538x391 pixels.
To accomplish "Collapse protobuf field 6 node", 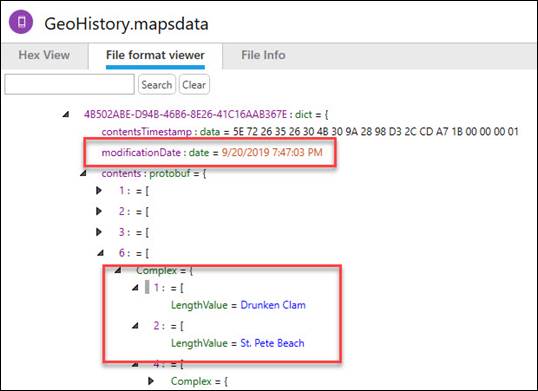I will pos(100,253).
